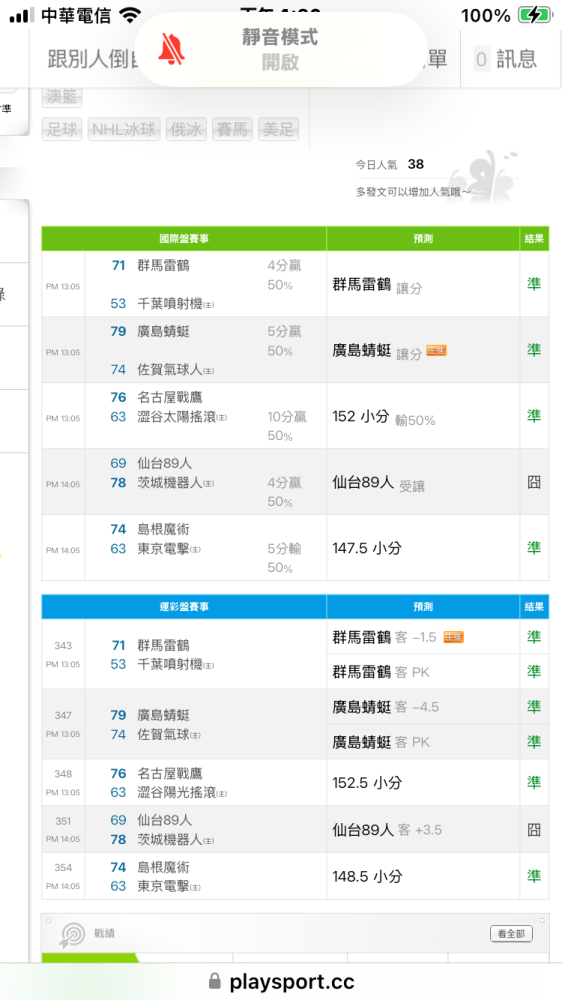Click 囧 result in 運彩盤 game 351
This screenshot has height=1000, width=562.
click(x=534, y=830)
